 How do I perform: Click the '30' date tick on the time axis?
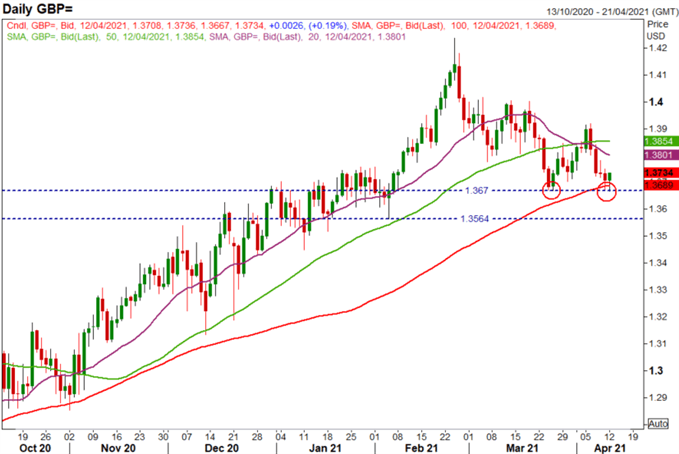(x=163, y=437)
